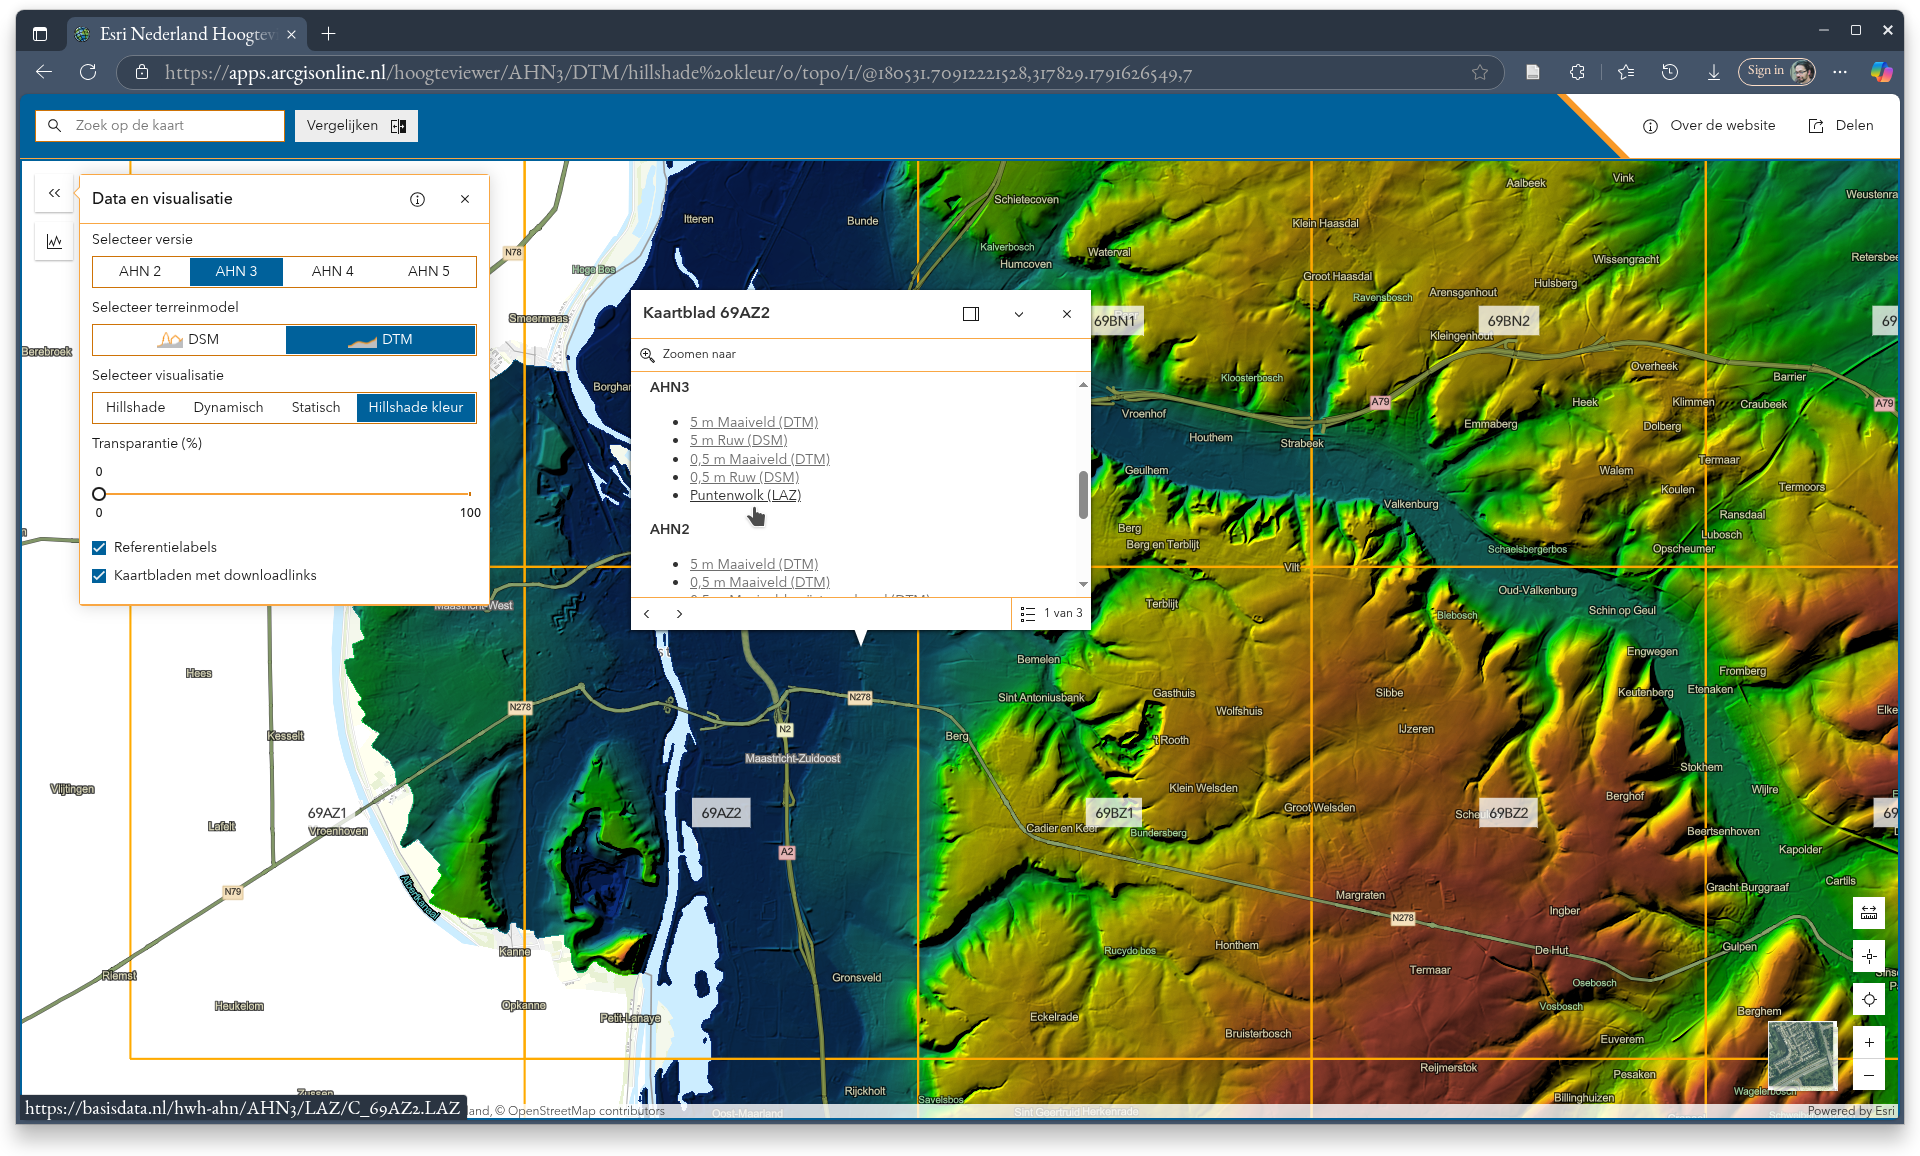The height and width of the screenshot is (1156, 1920).
Task: Collapse the side panel with double chevron
Action: tap(54, 193)
